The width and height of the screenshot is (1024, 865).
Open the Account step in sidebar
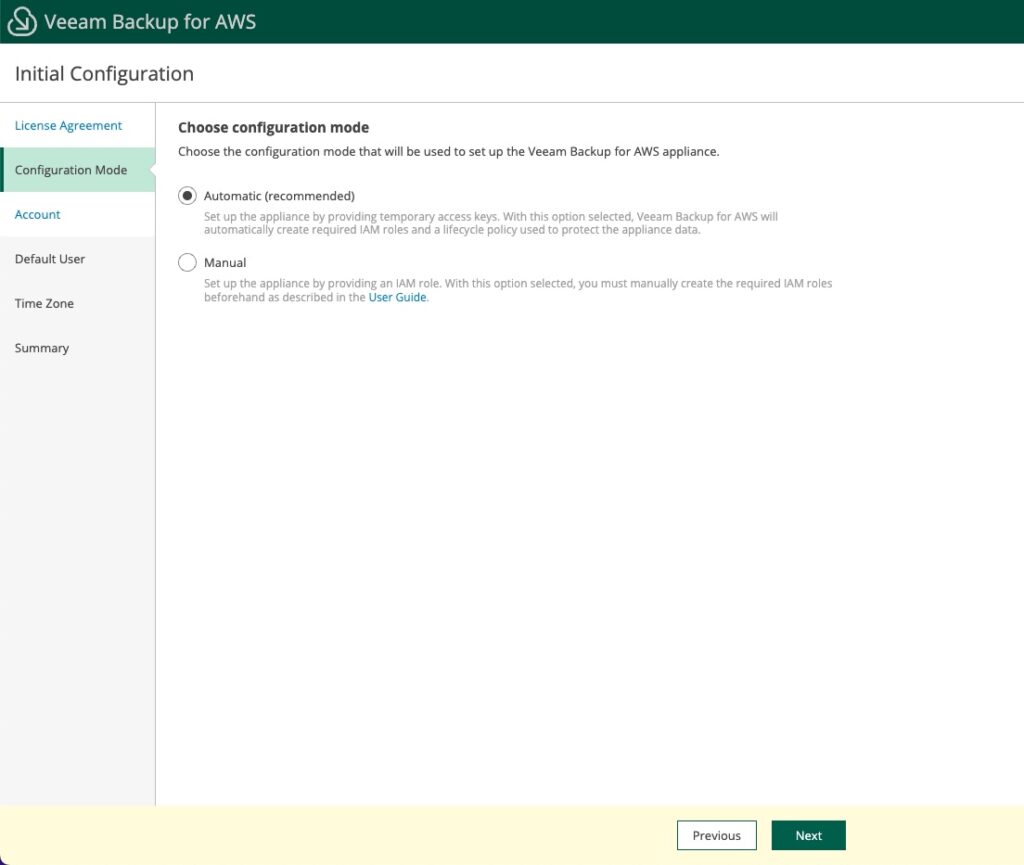[x=37, y=214]
